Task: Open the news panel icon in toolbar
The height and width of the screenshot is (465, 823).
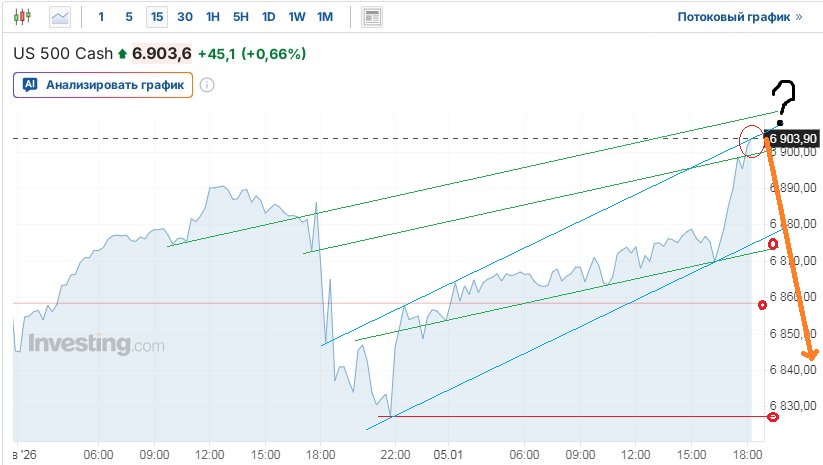Action: coord(372,17)
